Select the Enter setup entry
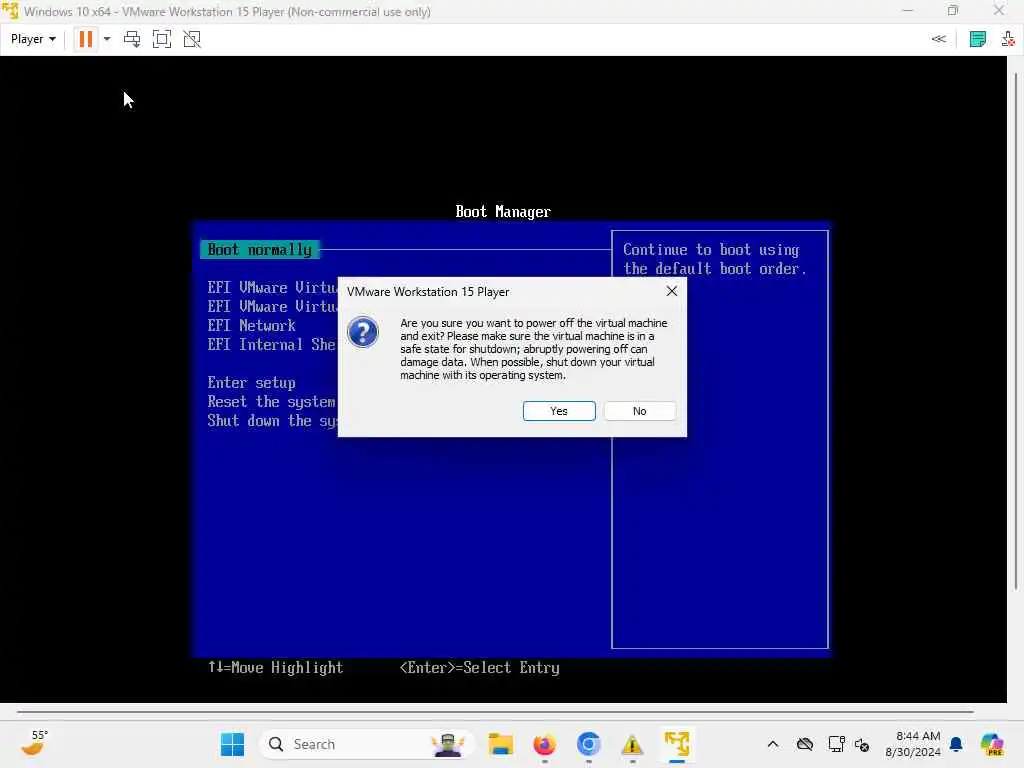1024x768 pixels. click(251, 383)
